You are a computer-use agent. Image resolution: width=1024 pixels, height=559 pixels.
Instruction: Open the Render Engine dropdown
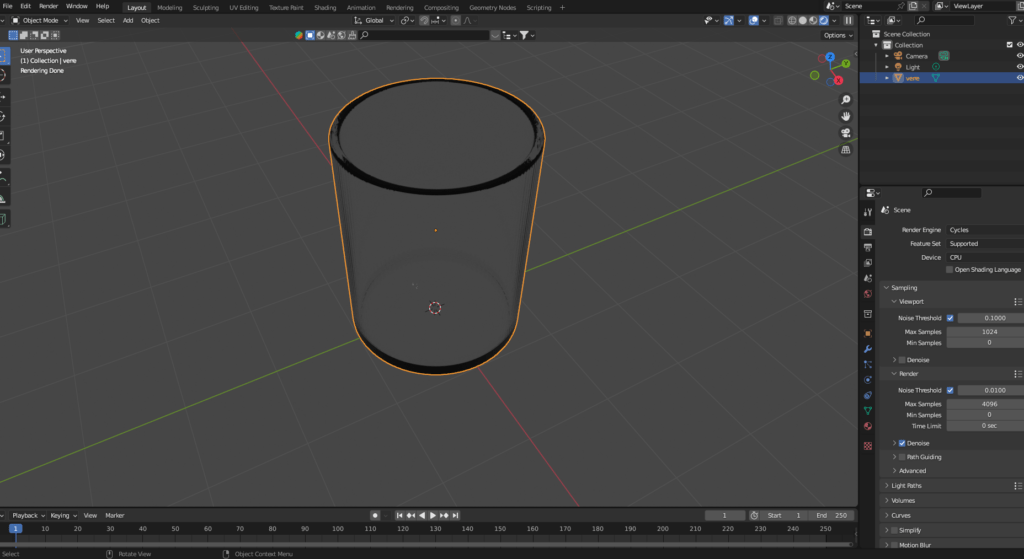(984, 230)
